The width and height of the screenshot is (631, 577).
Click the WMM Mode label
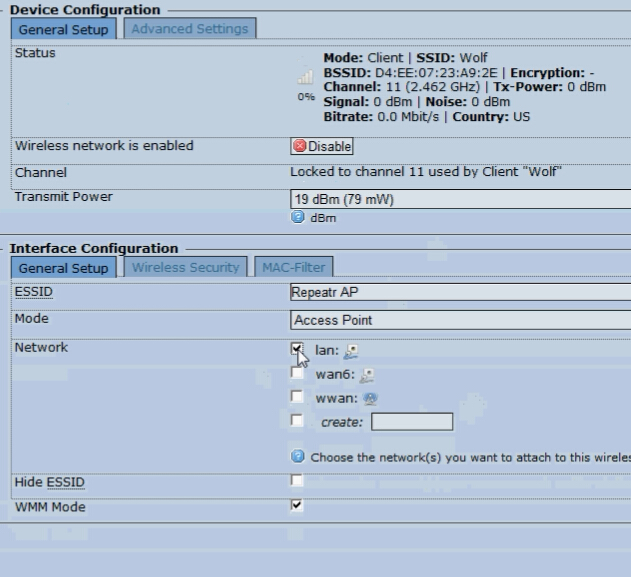pyautogui.click(x=50, y=507)
